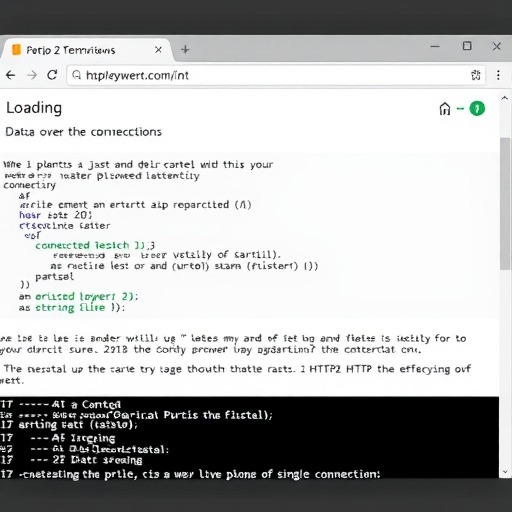Click the search icon in address bar

coord(77,75)
